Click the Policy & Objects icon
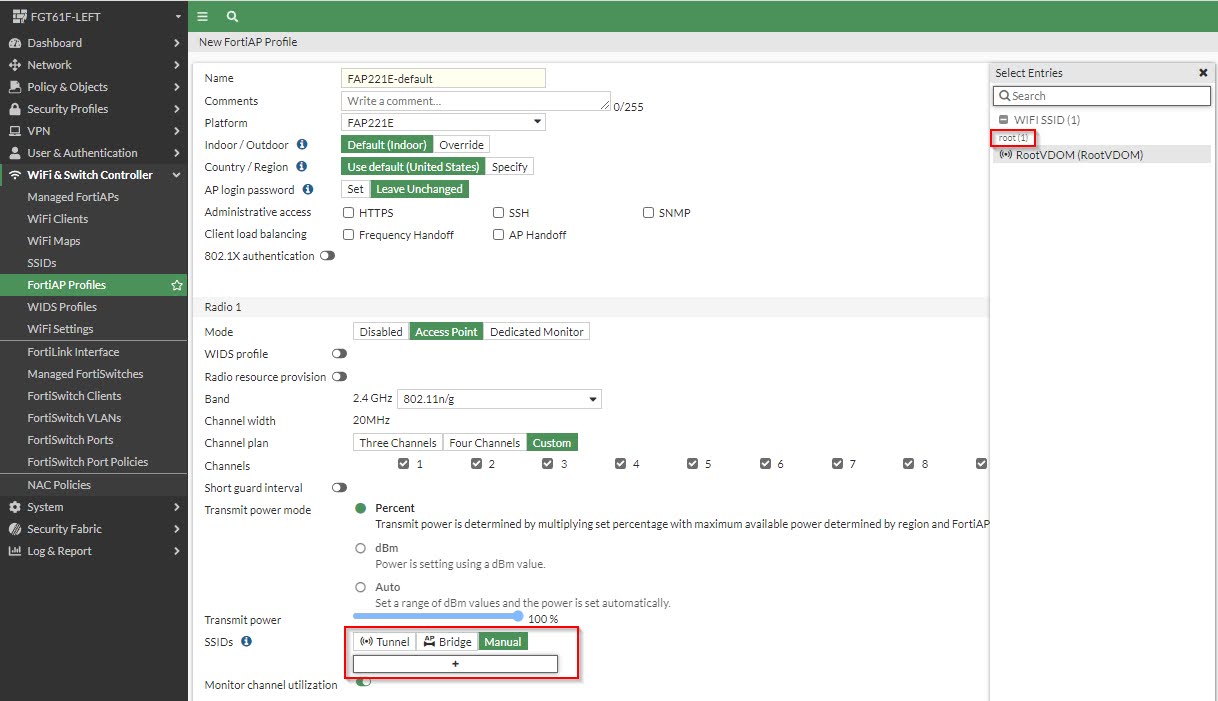Viewport: 1218px width, 701px height. [15, 87]
